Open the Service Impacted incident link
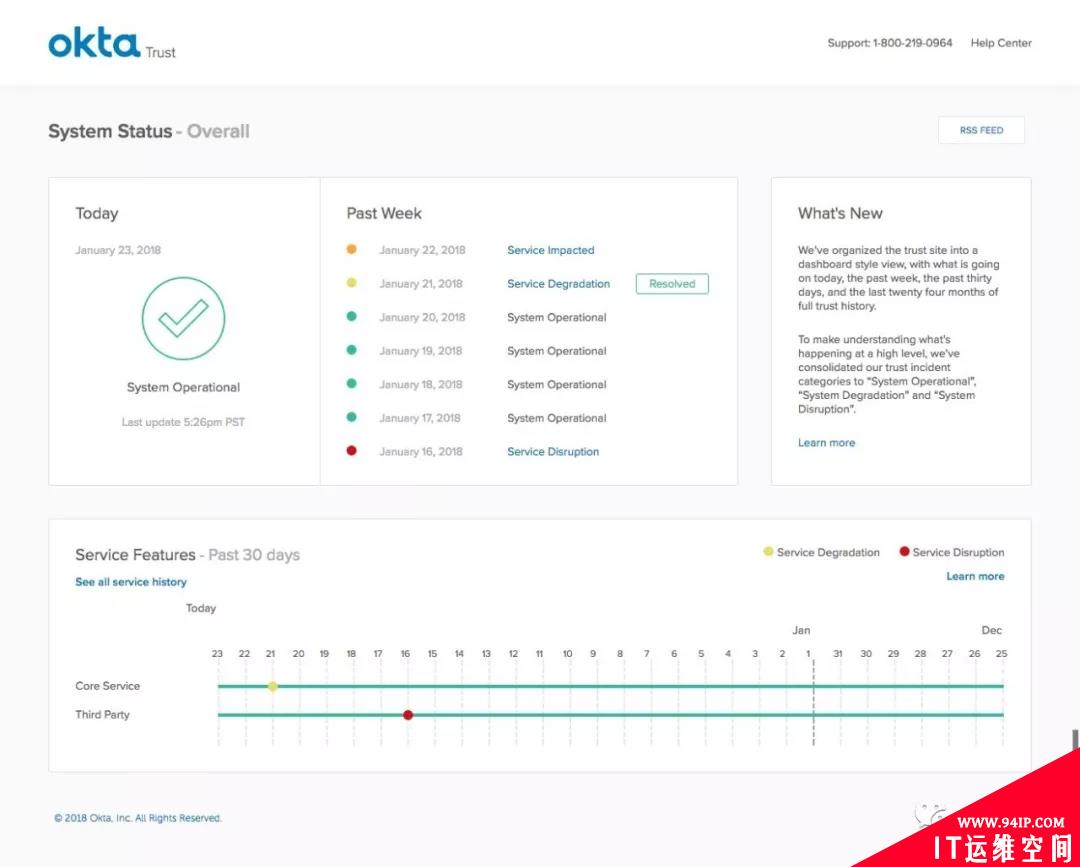1080x867 pixels. [550, 250]
